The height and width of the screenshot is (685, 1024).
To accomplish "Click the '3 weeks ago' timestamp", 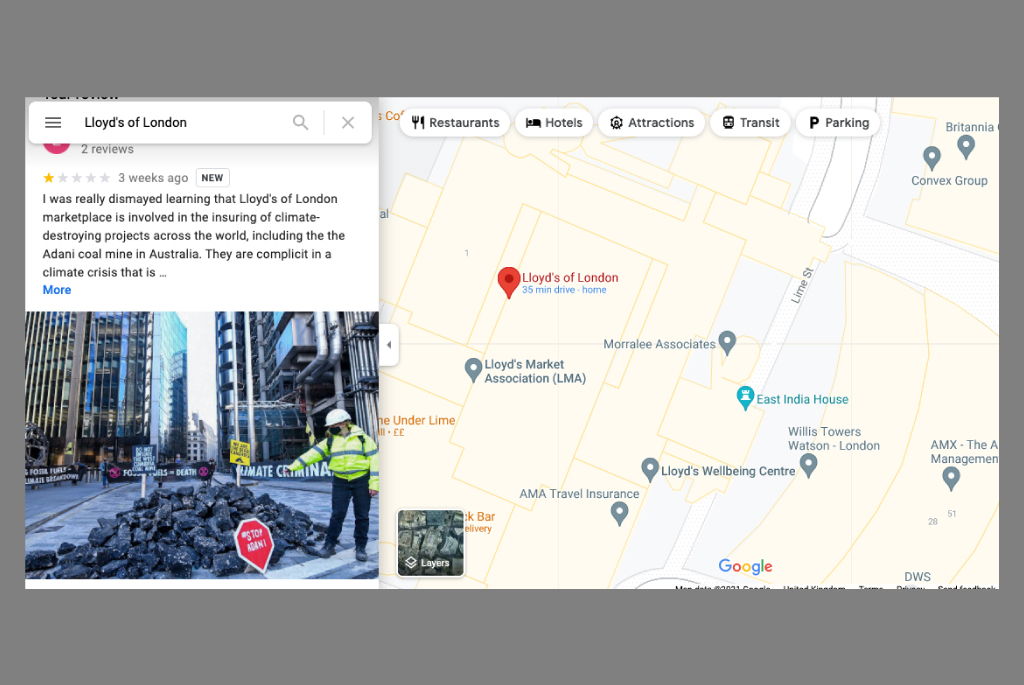I will click(x=153, y=178).
